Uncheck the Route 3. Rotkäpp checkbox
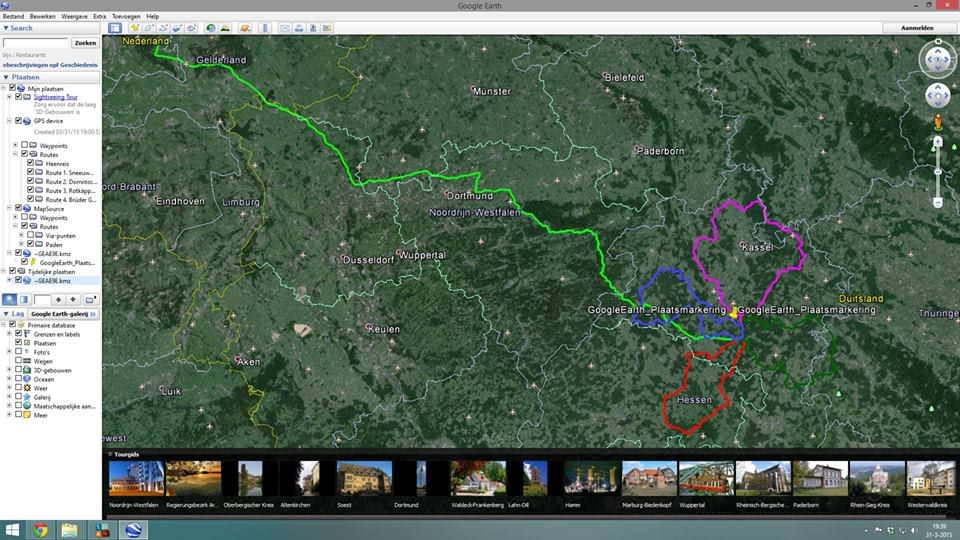The image size is (960, 540). [x=31, y=190]
